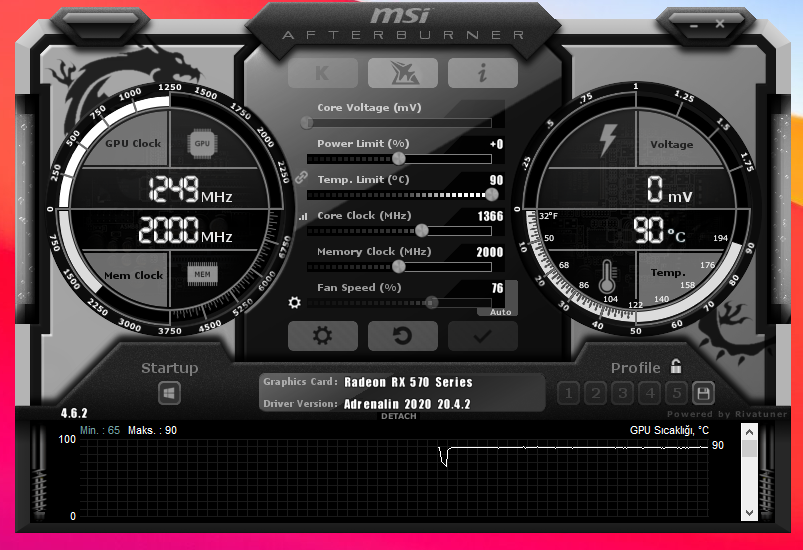Click driver version Adrenalin 2020 20.4.2
The image size is (803, 550).
click(407, 404)
